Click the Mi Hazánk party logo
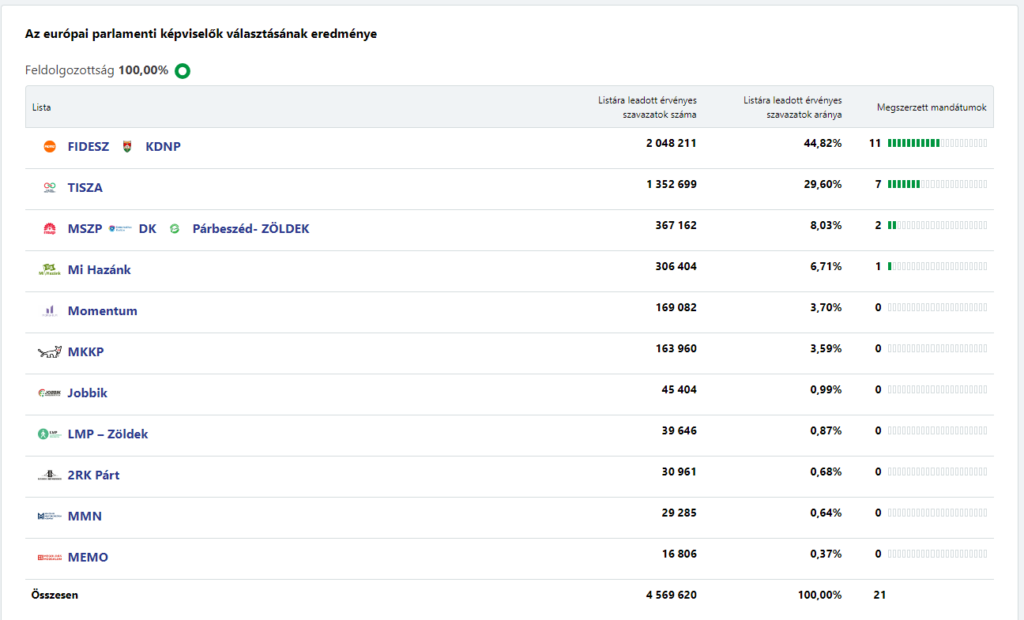The image size is (1024, 620). point(50,270)
